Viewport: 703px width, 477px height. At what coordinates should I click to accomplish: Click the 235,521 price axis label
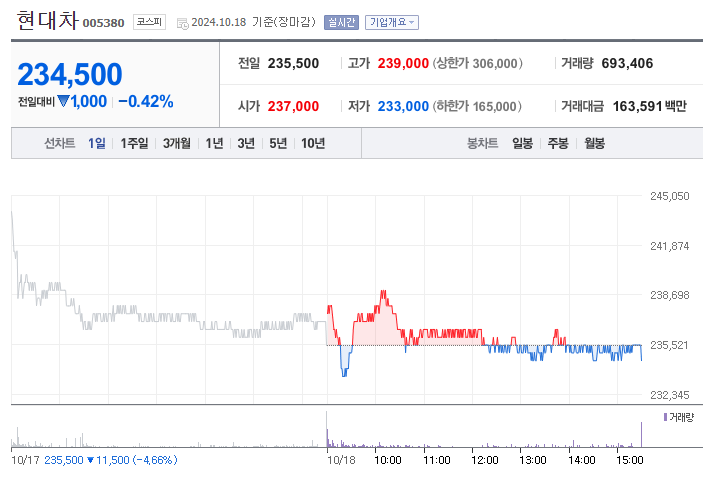tap(669, 345)
